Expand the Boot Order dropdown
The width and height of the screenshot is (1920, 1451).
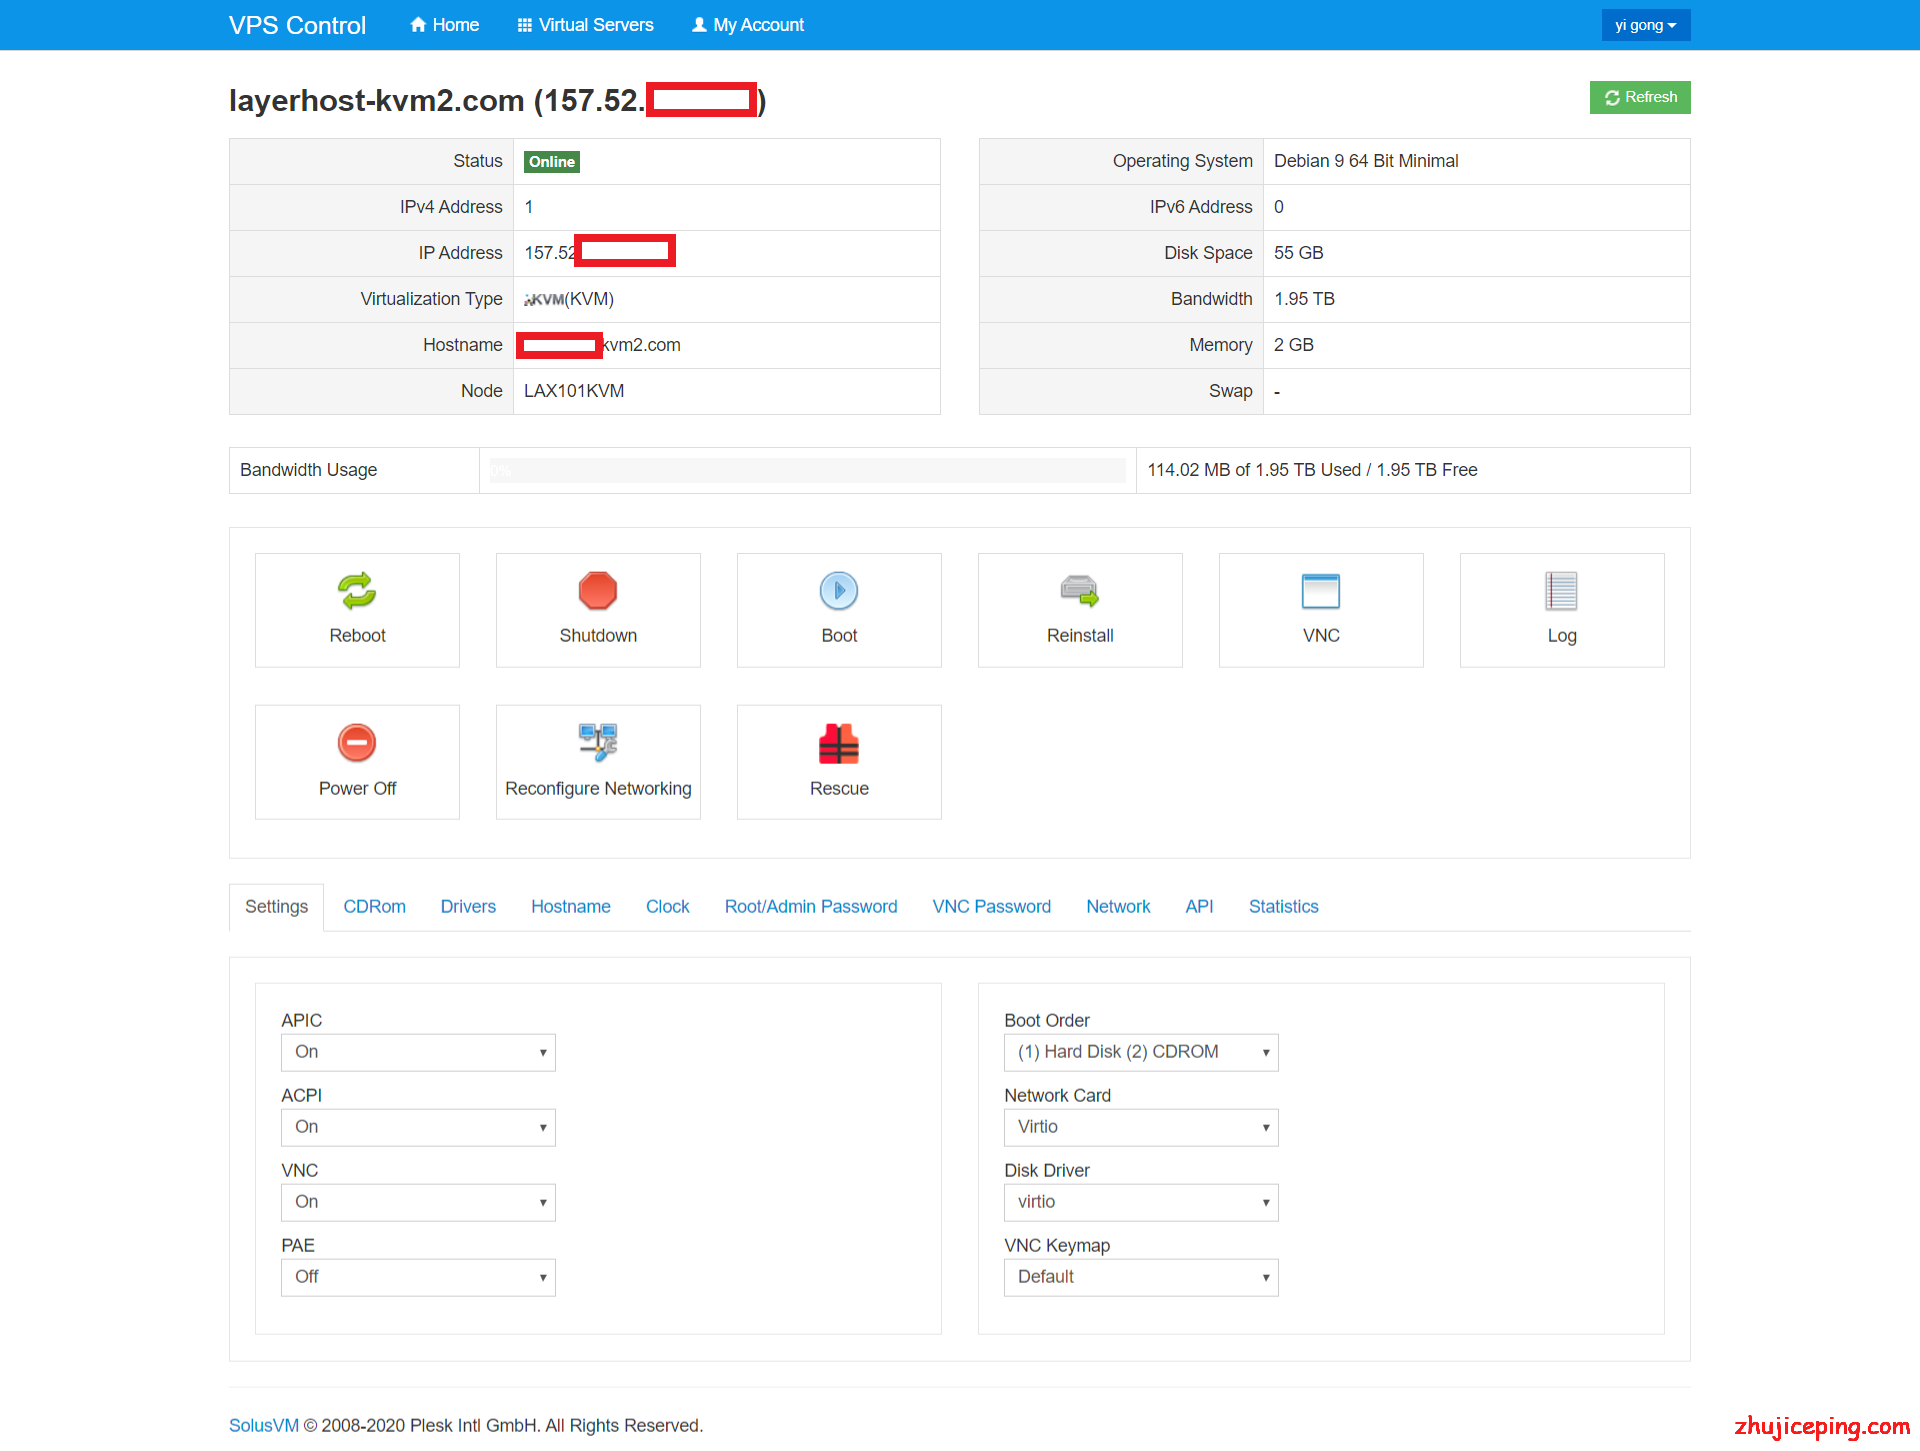(x=1141, y=1052)
